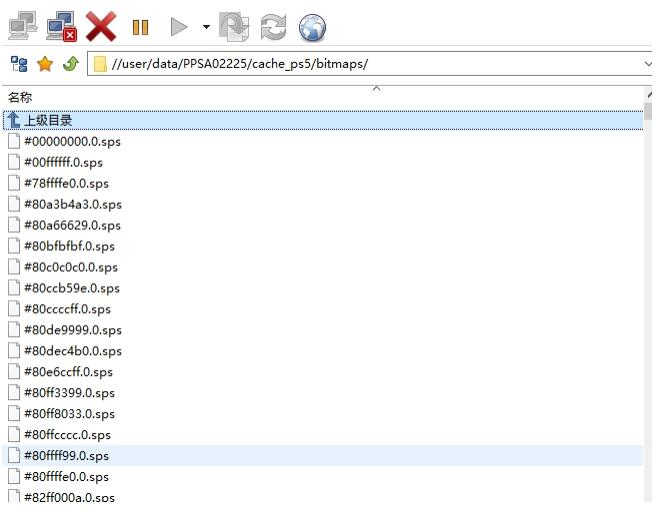Image resolution: width=656 pixels, height=530 pixels.
Task: Start the queue with the play icon
Action: (x=179, y=27)
